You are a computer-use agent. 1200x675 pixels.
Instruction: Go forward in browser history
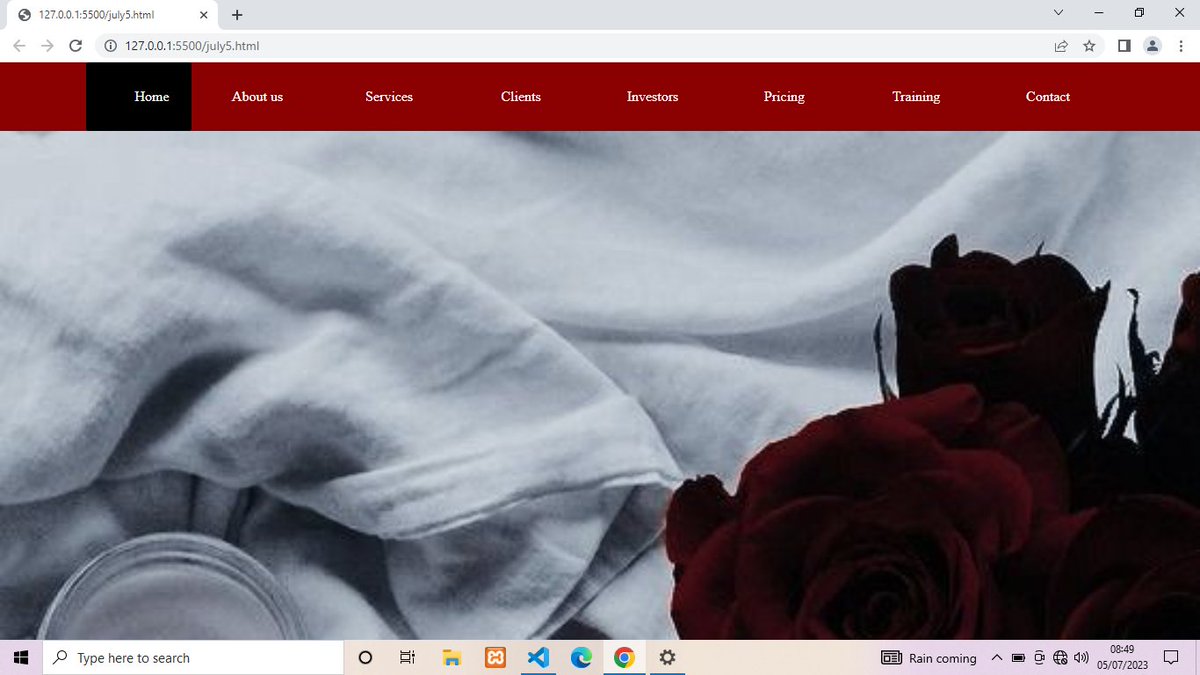click(47, 46)
